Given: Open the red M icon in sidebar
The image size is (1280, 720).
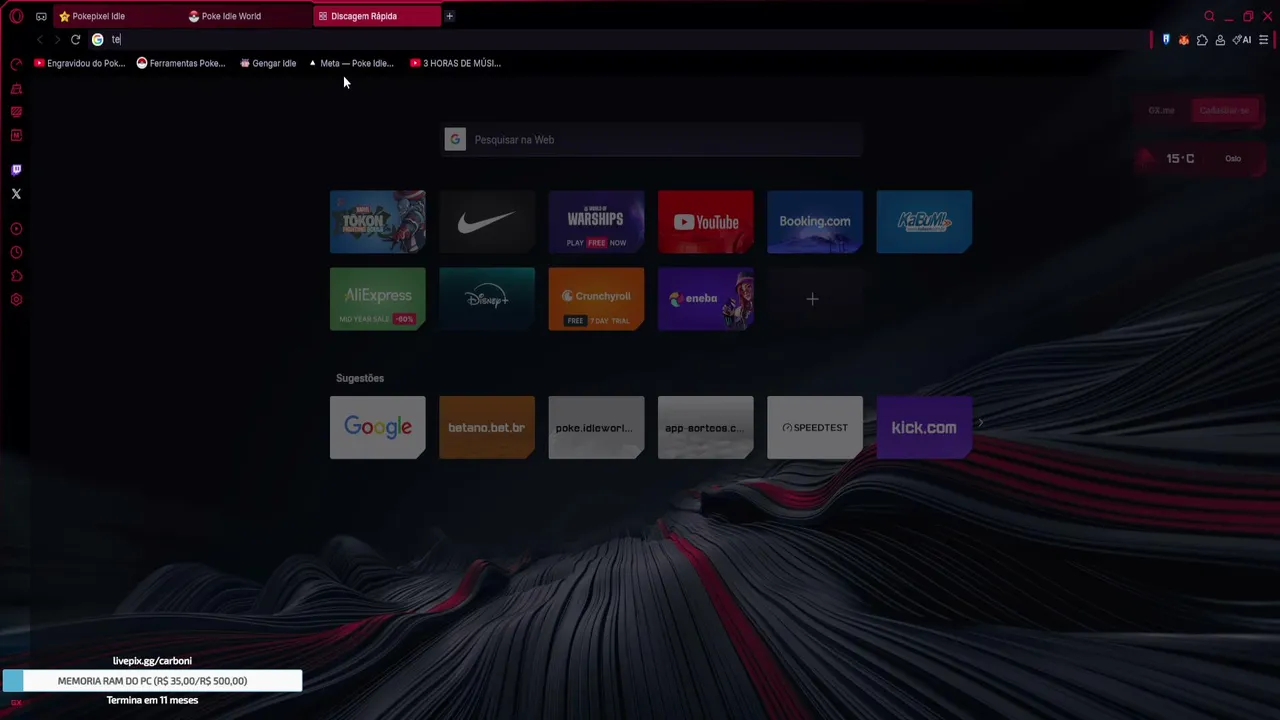Looking at the screenshot, I should pos(16,135).
